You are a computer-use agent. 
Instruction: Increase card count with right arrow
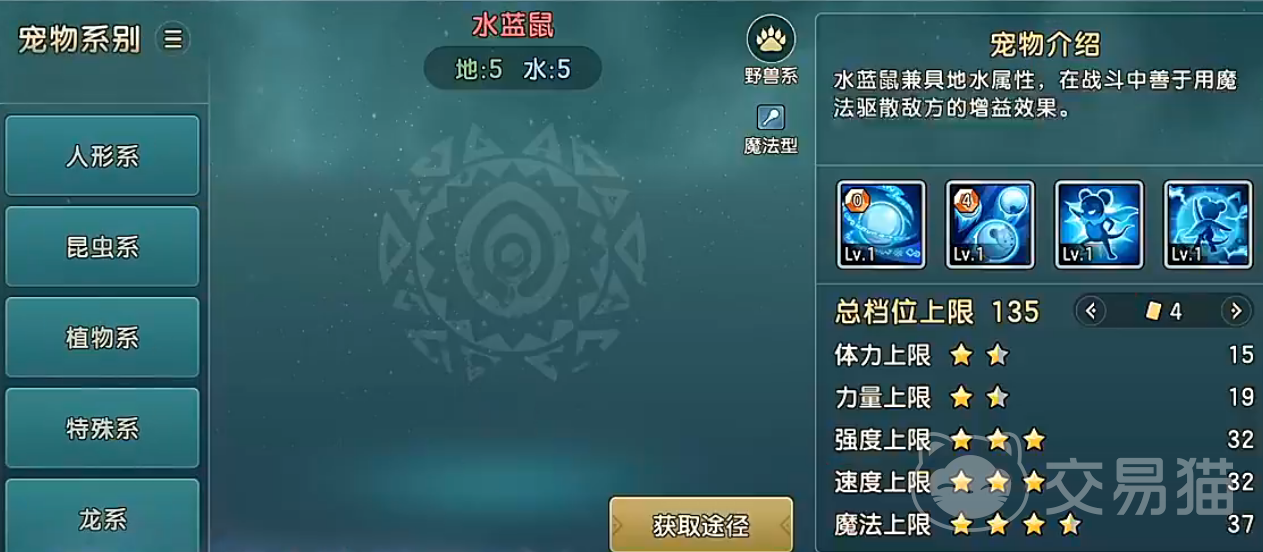[1237, 311]
